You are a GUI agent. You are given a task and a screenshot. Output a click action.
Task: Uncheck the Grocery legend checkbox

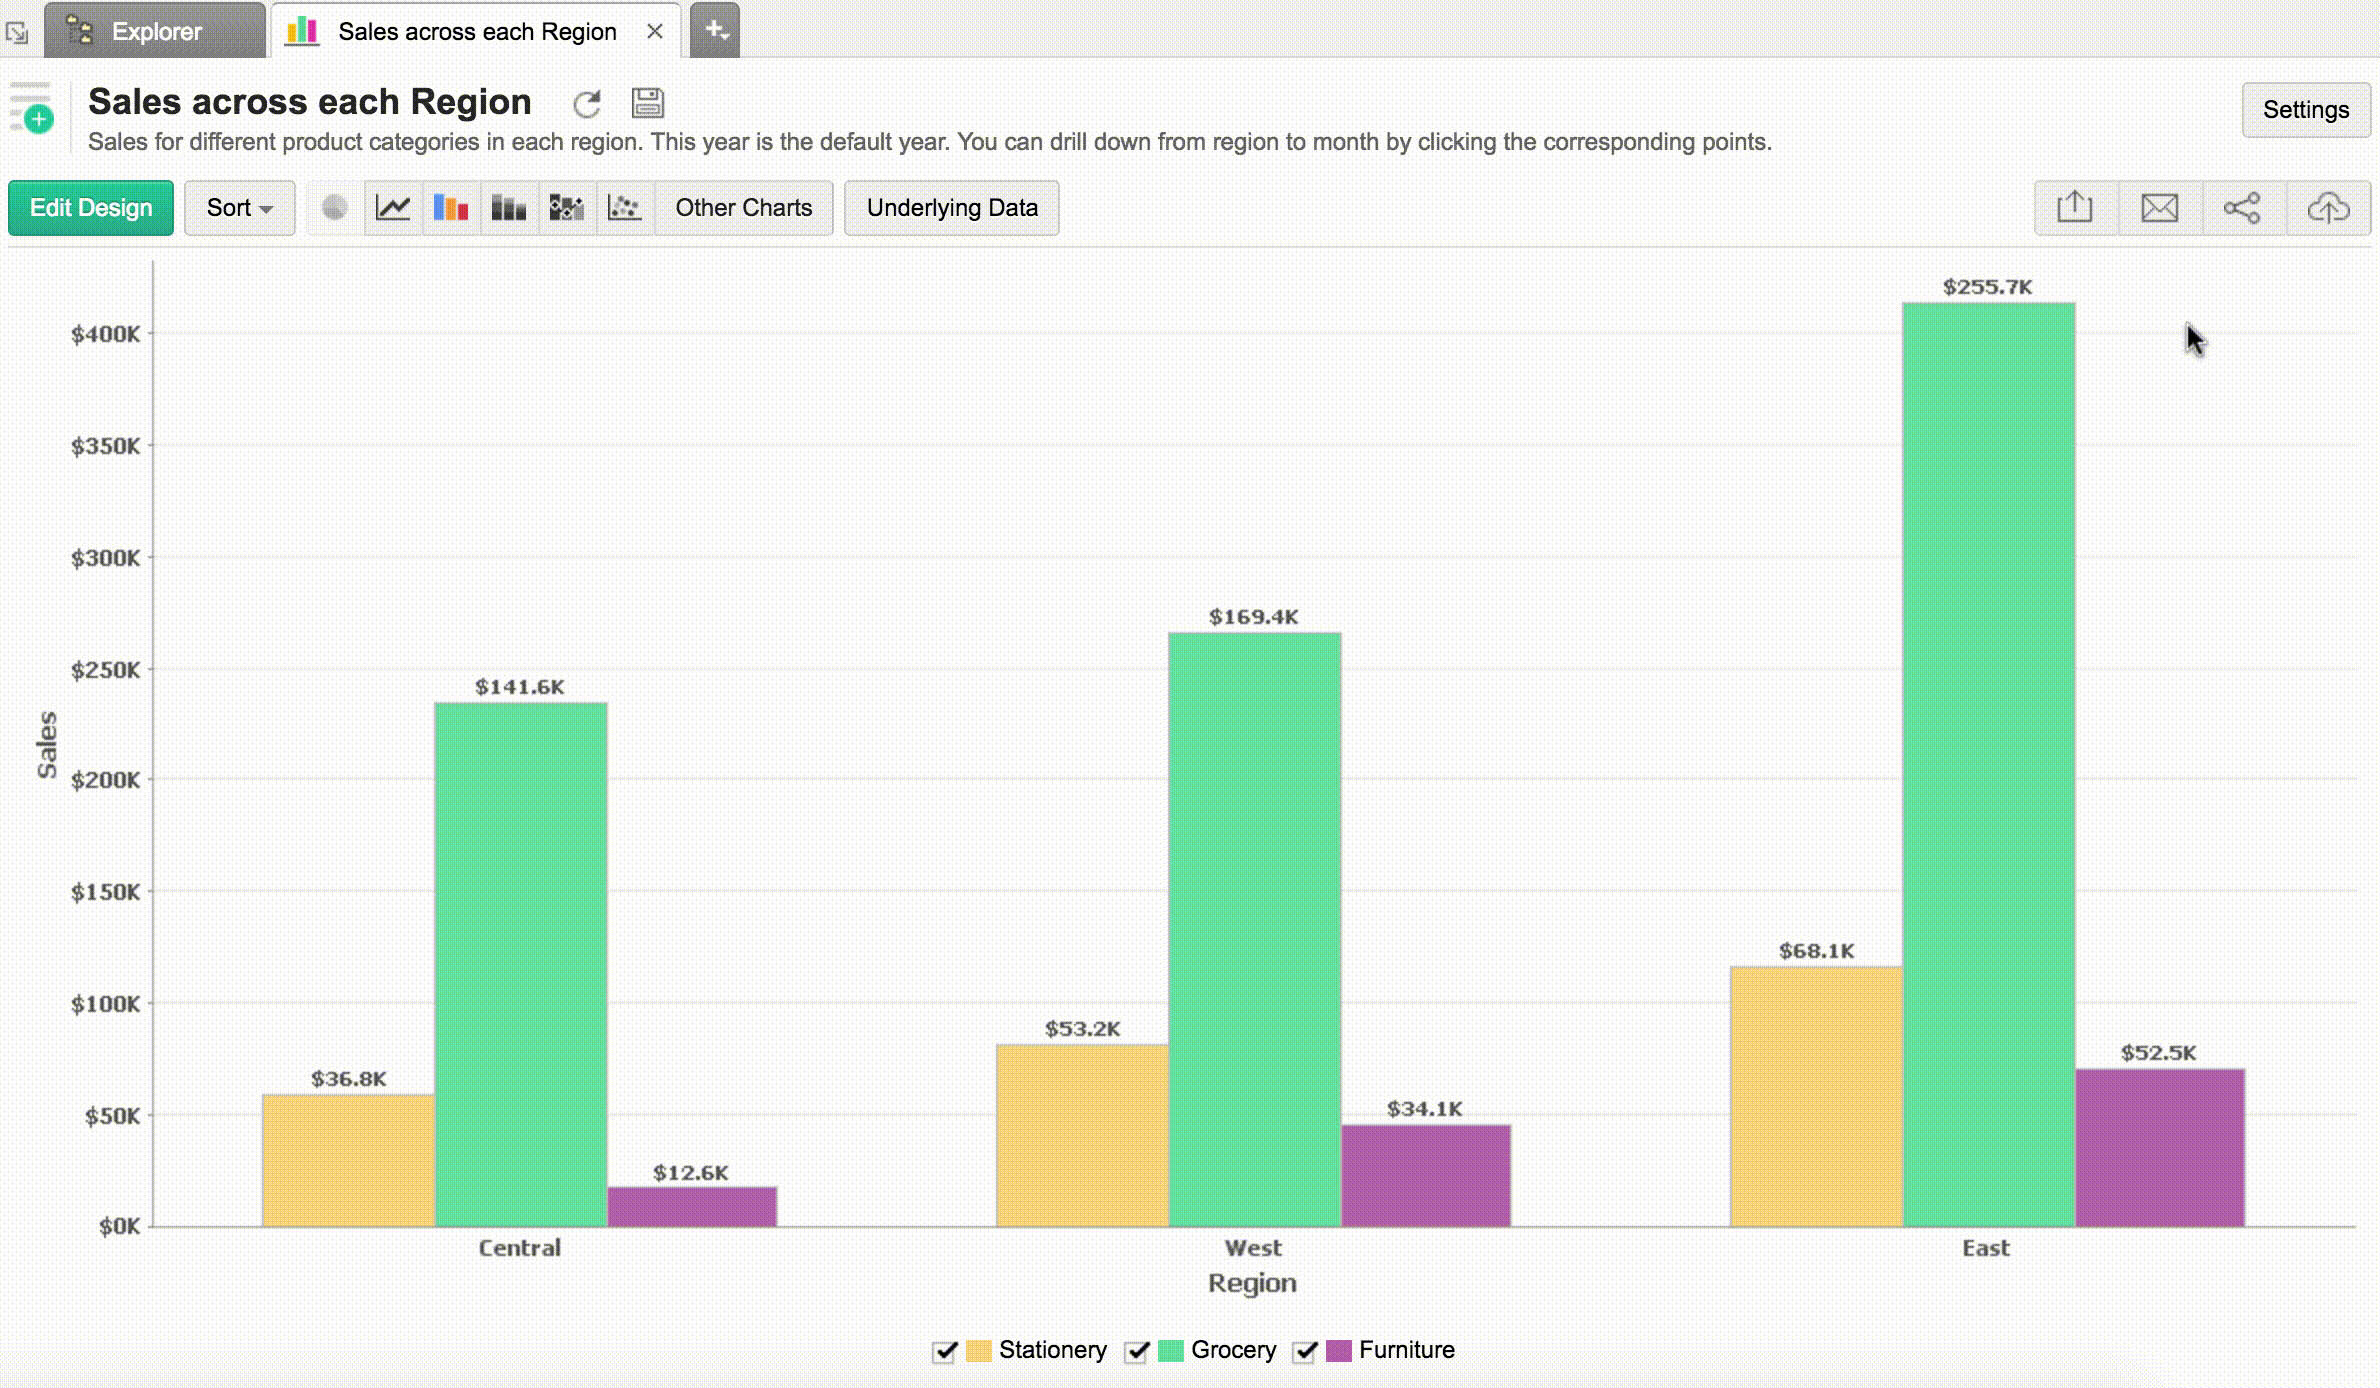click(x=1136, y=1351)
